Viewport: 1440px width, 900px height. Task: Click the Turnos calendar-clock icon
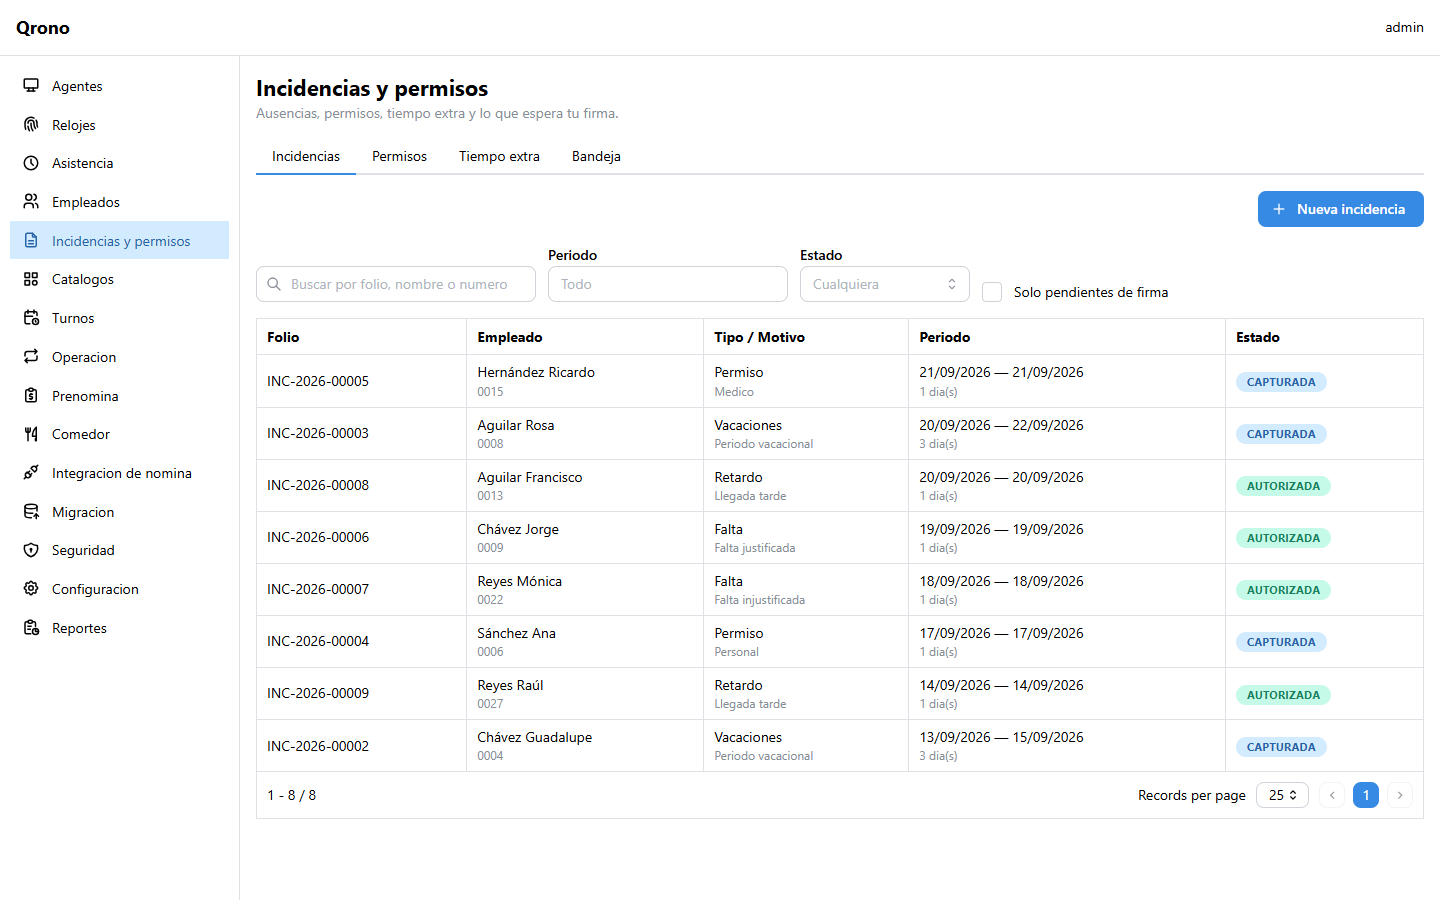point(31,318)
